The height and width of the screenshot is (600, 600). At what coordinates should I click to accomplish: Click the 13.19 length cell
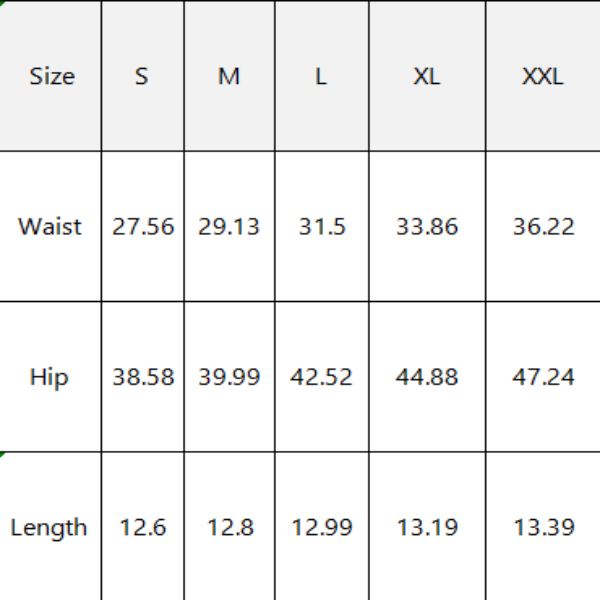click(427, 527)
